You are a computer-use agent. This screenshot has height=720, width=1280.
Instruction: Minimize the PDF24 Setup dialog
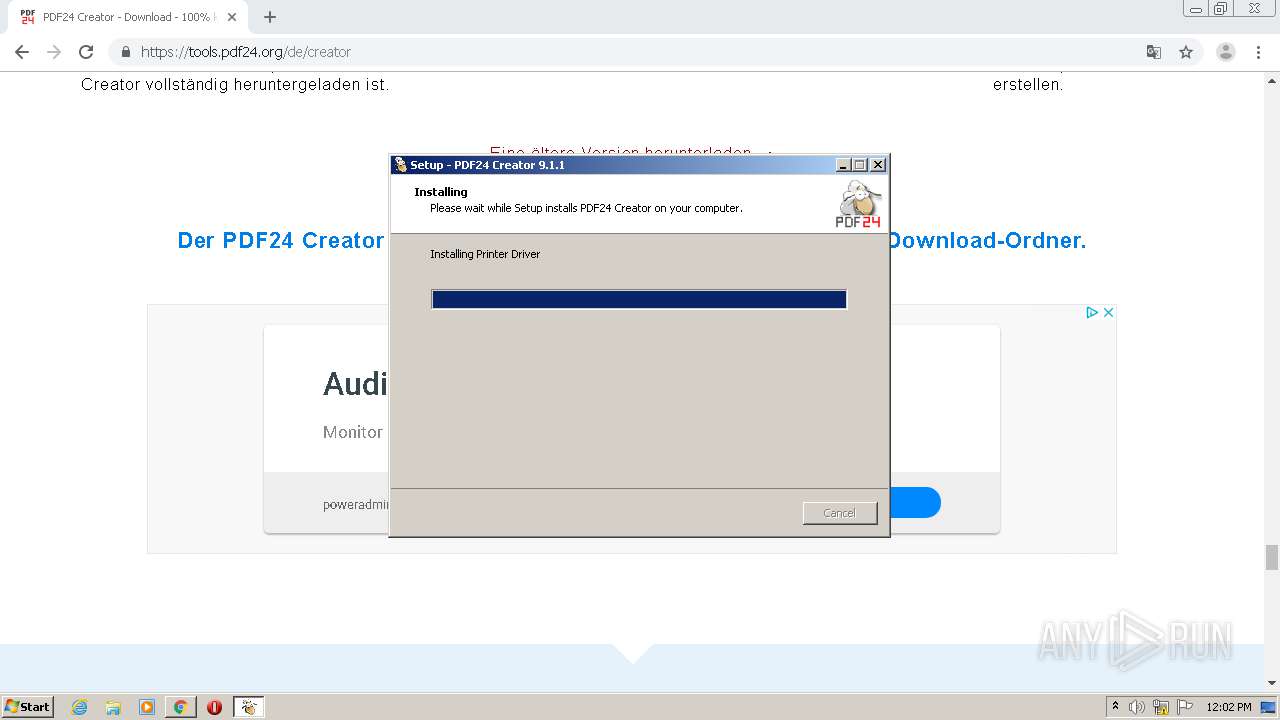843,165
